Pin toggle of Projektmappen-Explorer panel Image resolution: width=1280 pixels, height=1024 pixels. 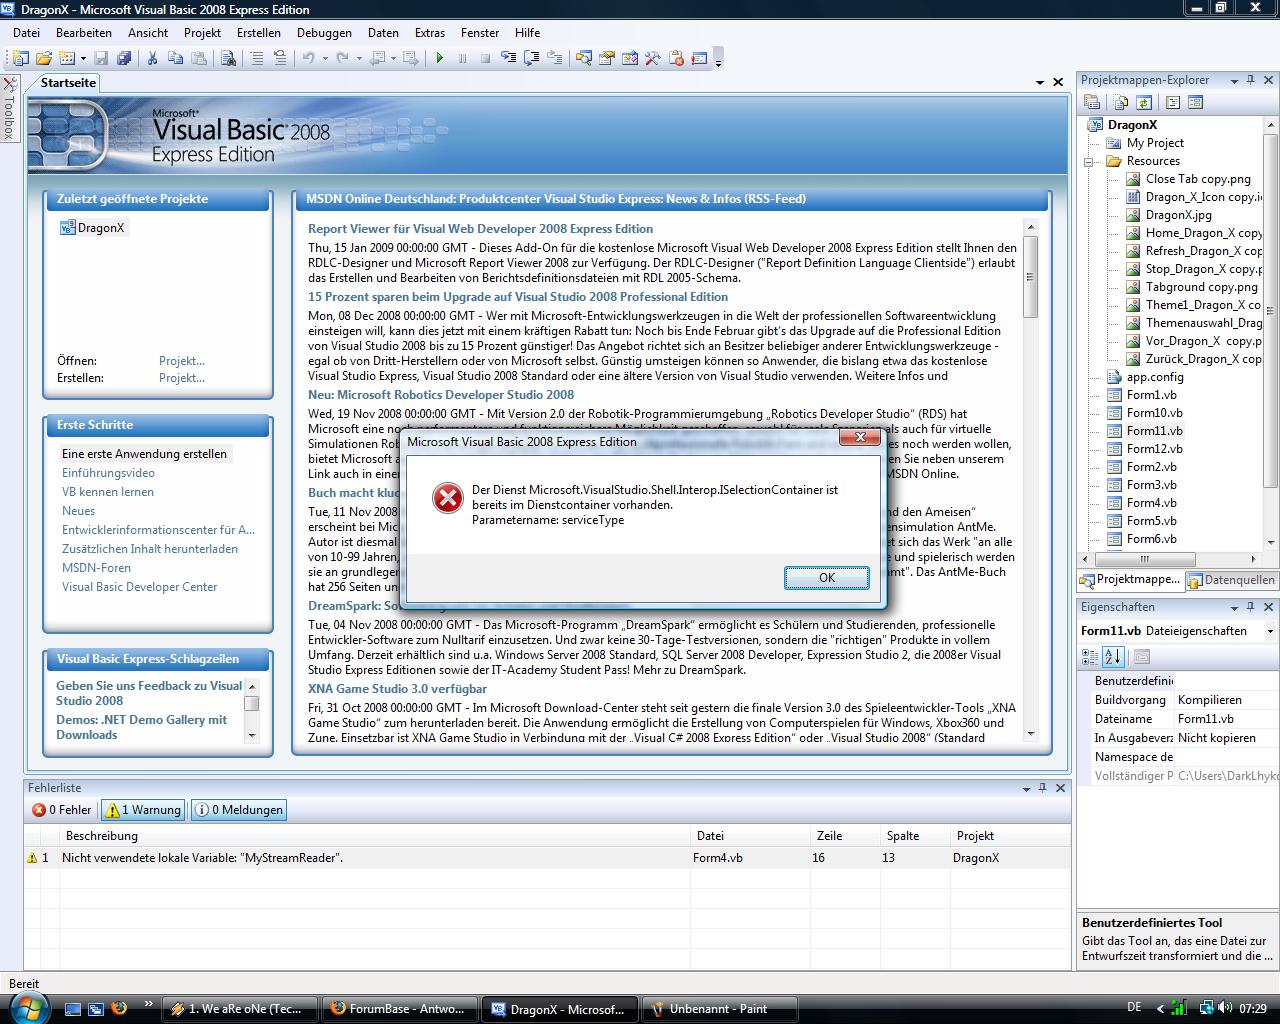click(x=1250, y=80)
